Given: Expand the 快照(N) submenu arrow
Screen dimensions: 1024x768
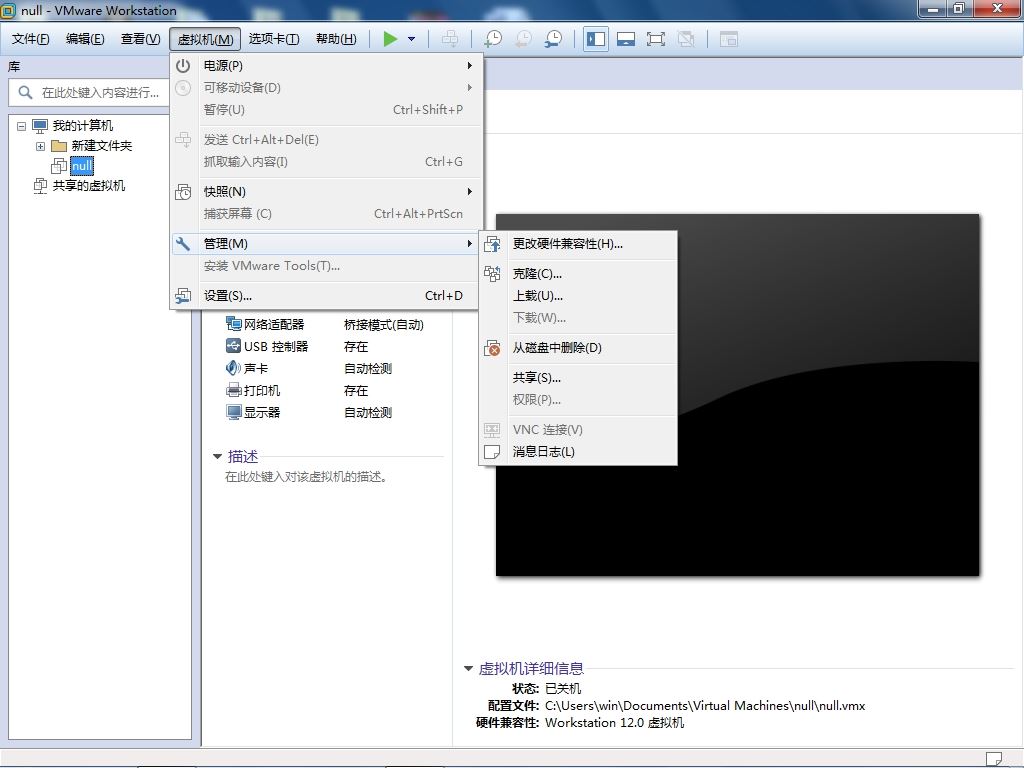Looking at the screenshot, I should pyautogui.click(x=469, y=191).
